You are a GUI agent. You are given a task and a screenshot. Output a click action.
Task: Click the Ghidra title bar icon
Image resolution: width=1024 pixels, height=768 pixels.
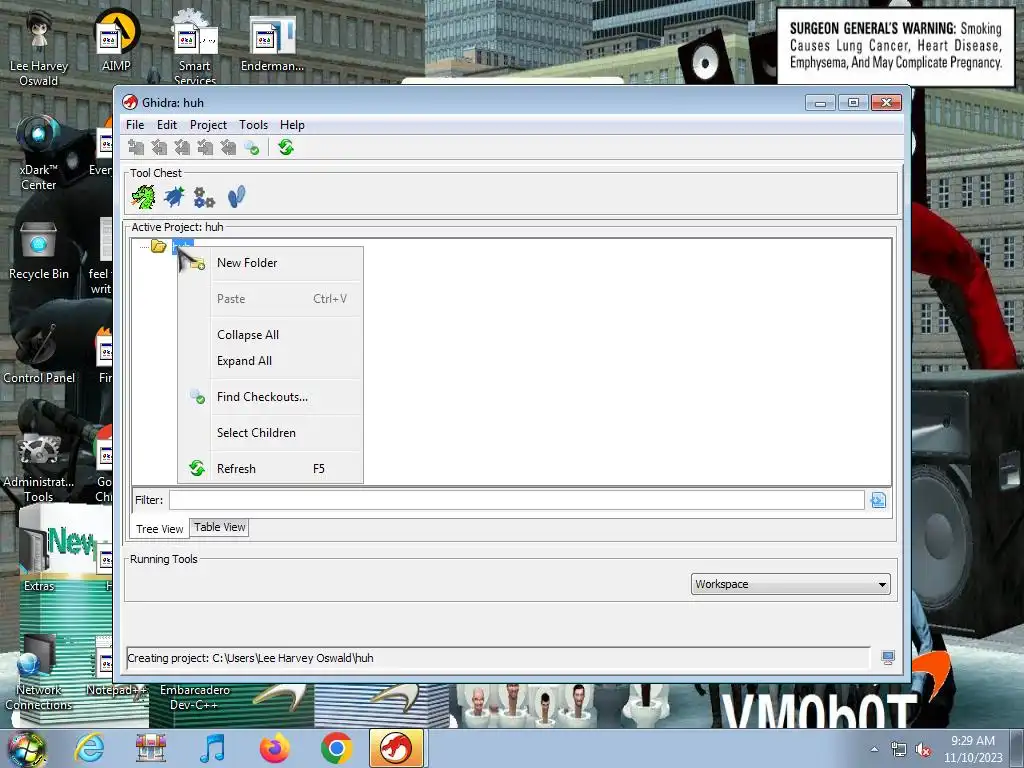(130, 103)
